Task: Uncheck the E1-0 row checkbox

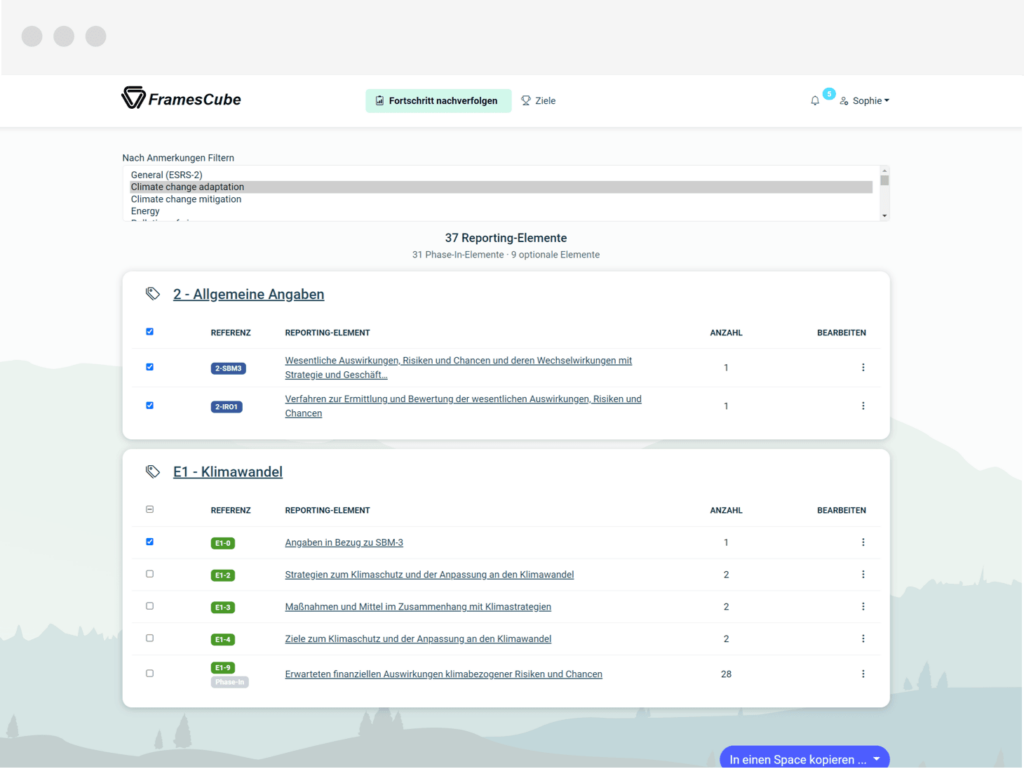Action: click(150, 542)
